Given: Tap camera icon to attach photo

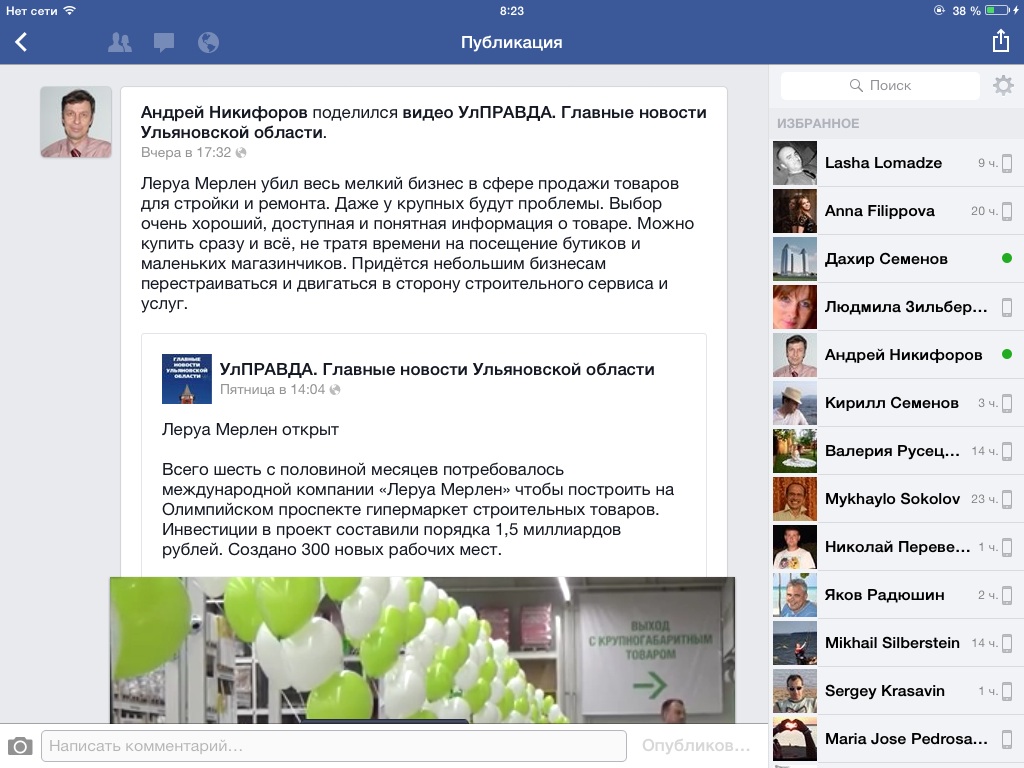Looking at the screenshot, I should coord(20,746).
